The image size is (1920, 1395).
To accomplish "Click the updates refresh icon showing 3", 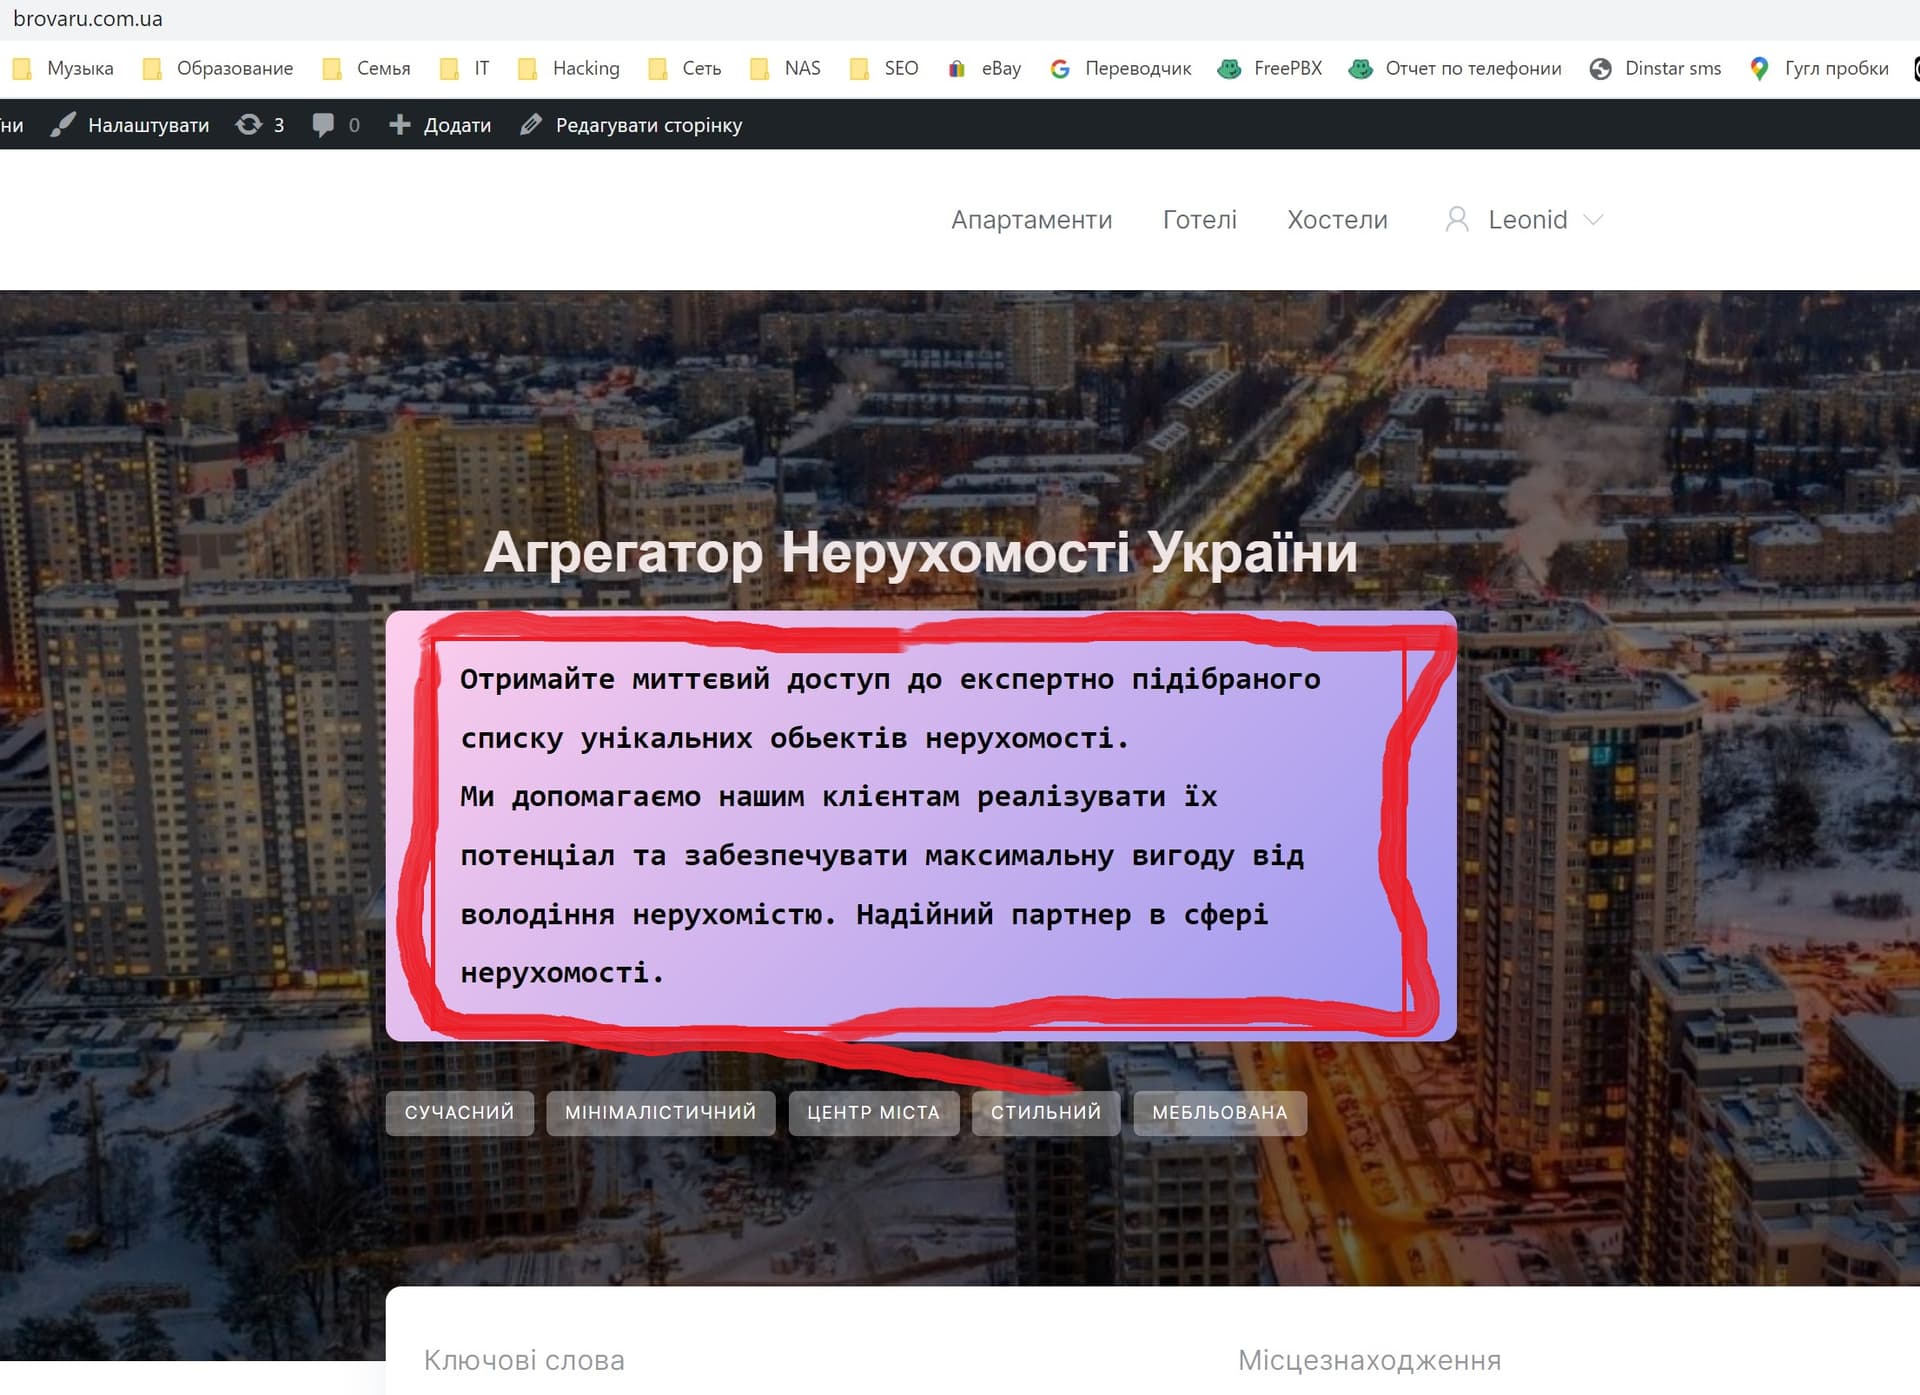I will pos(249,125).
